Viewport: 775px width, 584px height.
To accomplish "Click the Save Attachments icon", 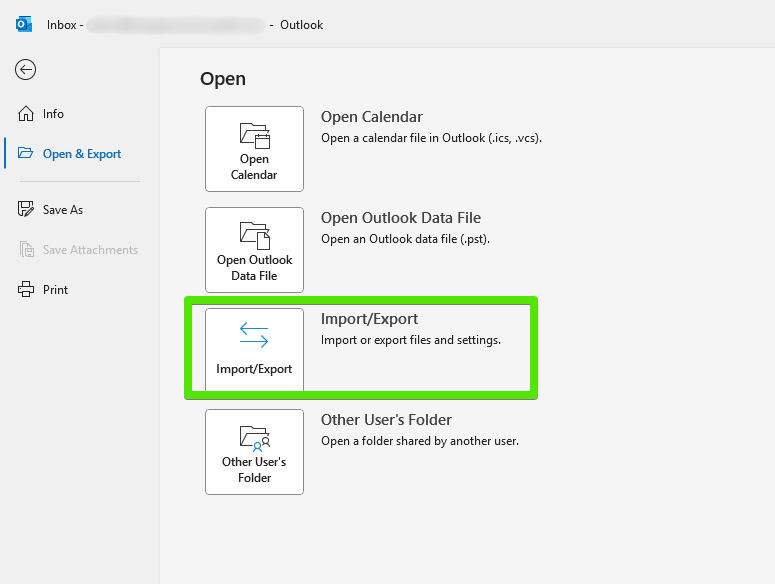I will coord(26,249).
